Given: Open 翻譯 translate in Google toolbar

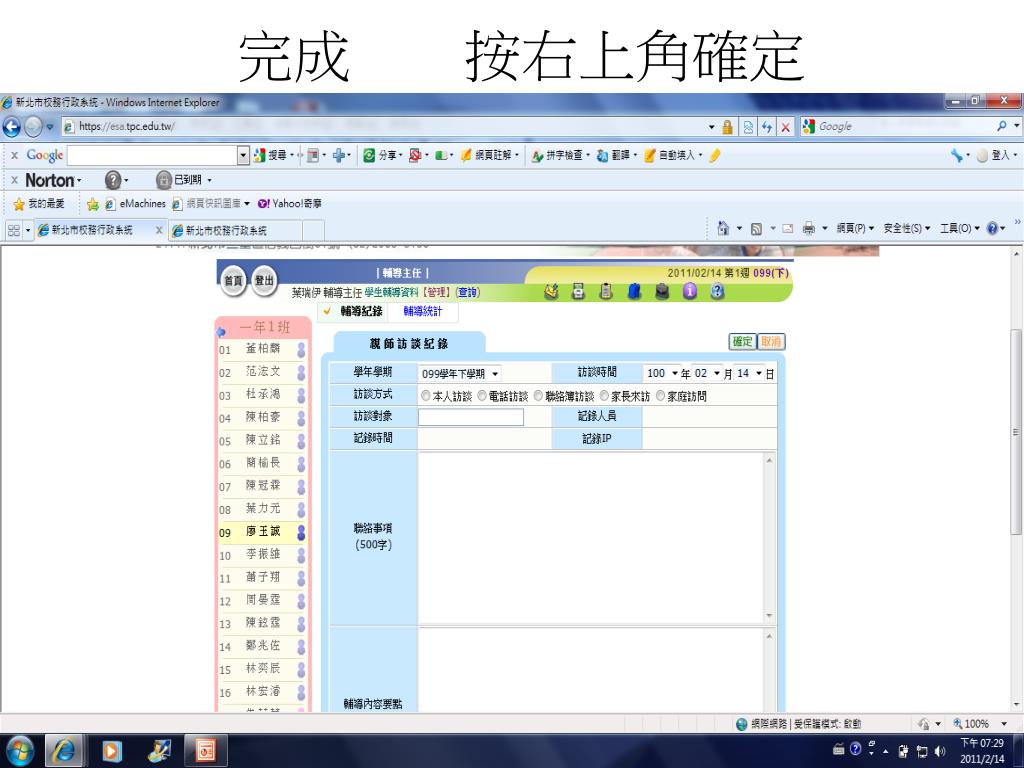Looking at the screenshot, I should (x=615, y=155).
